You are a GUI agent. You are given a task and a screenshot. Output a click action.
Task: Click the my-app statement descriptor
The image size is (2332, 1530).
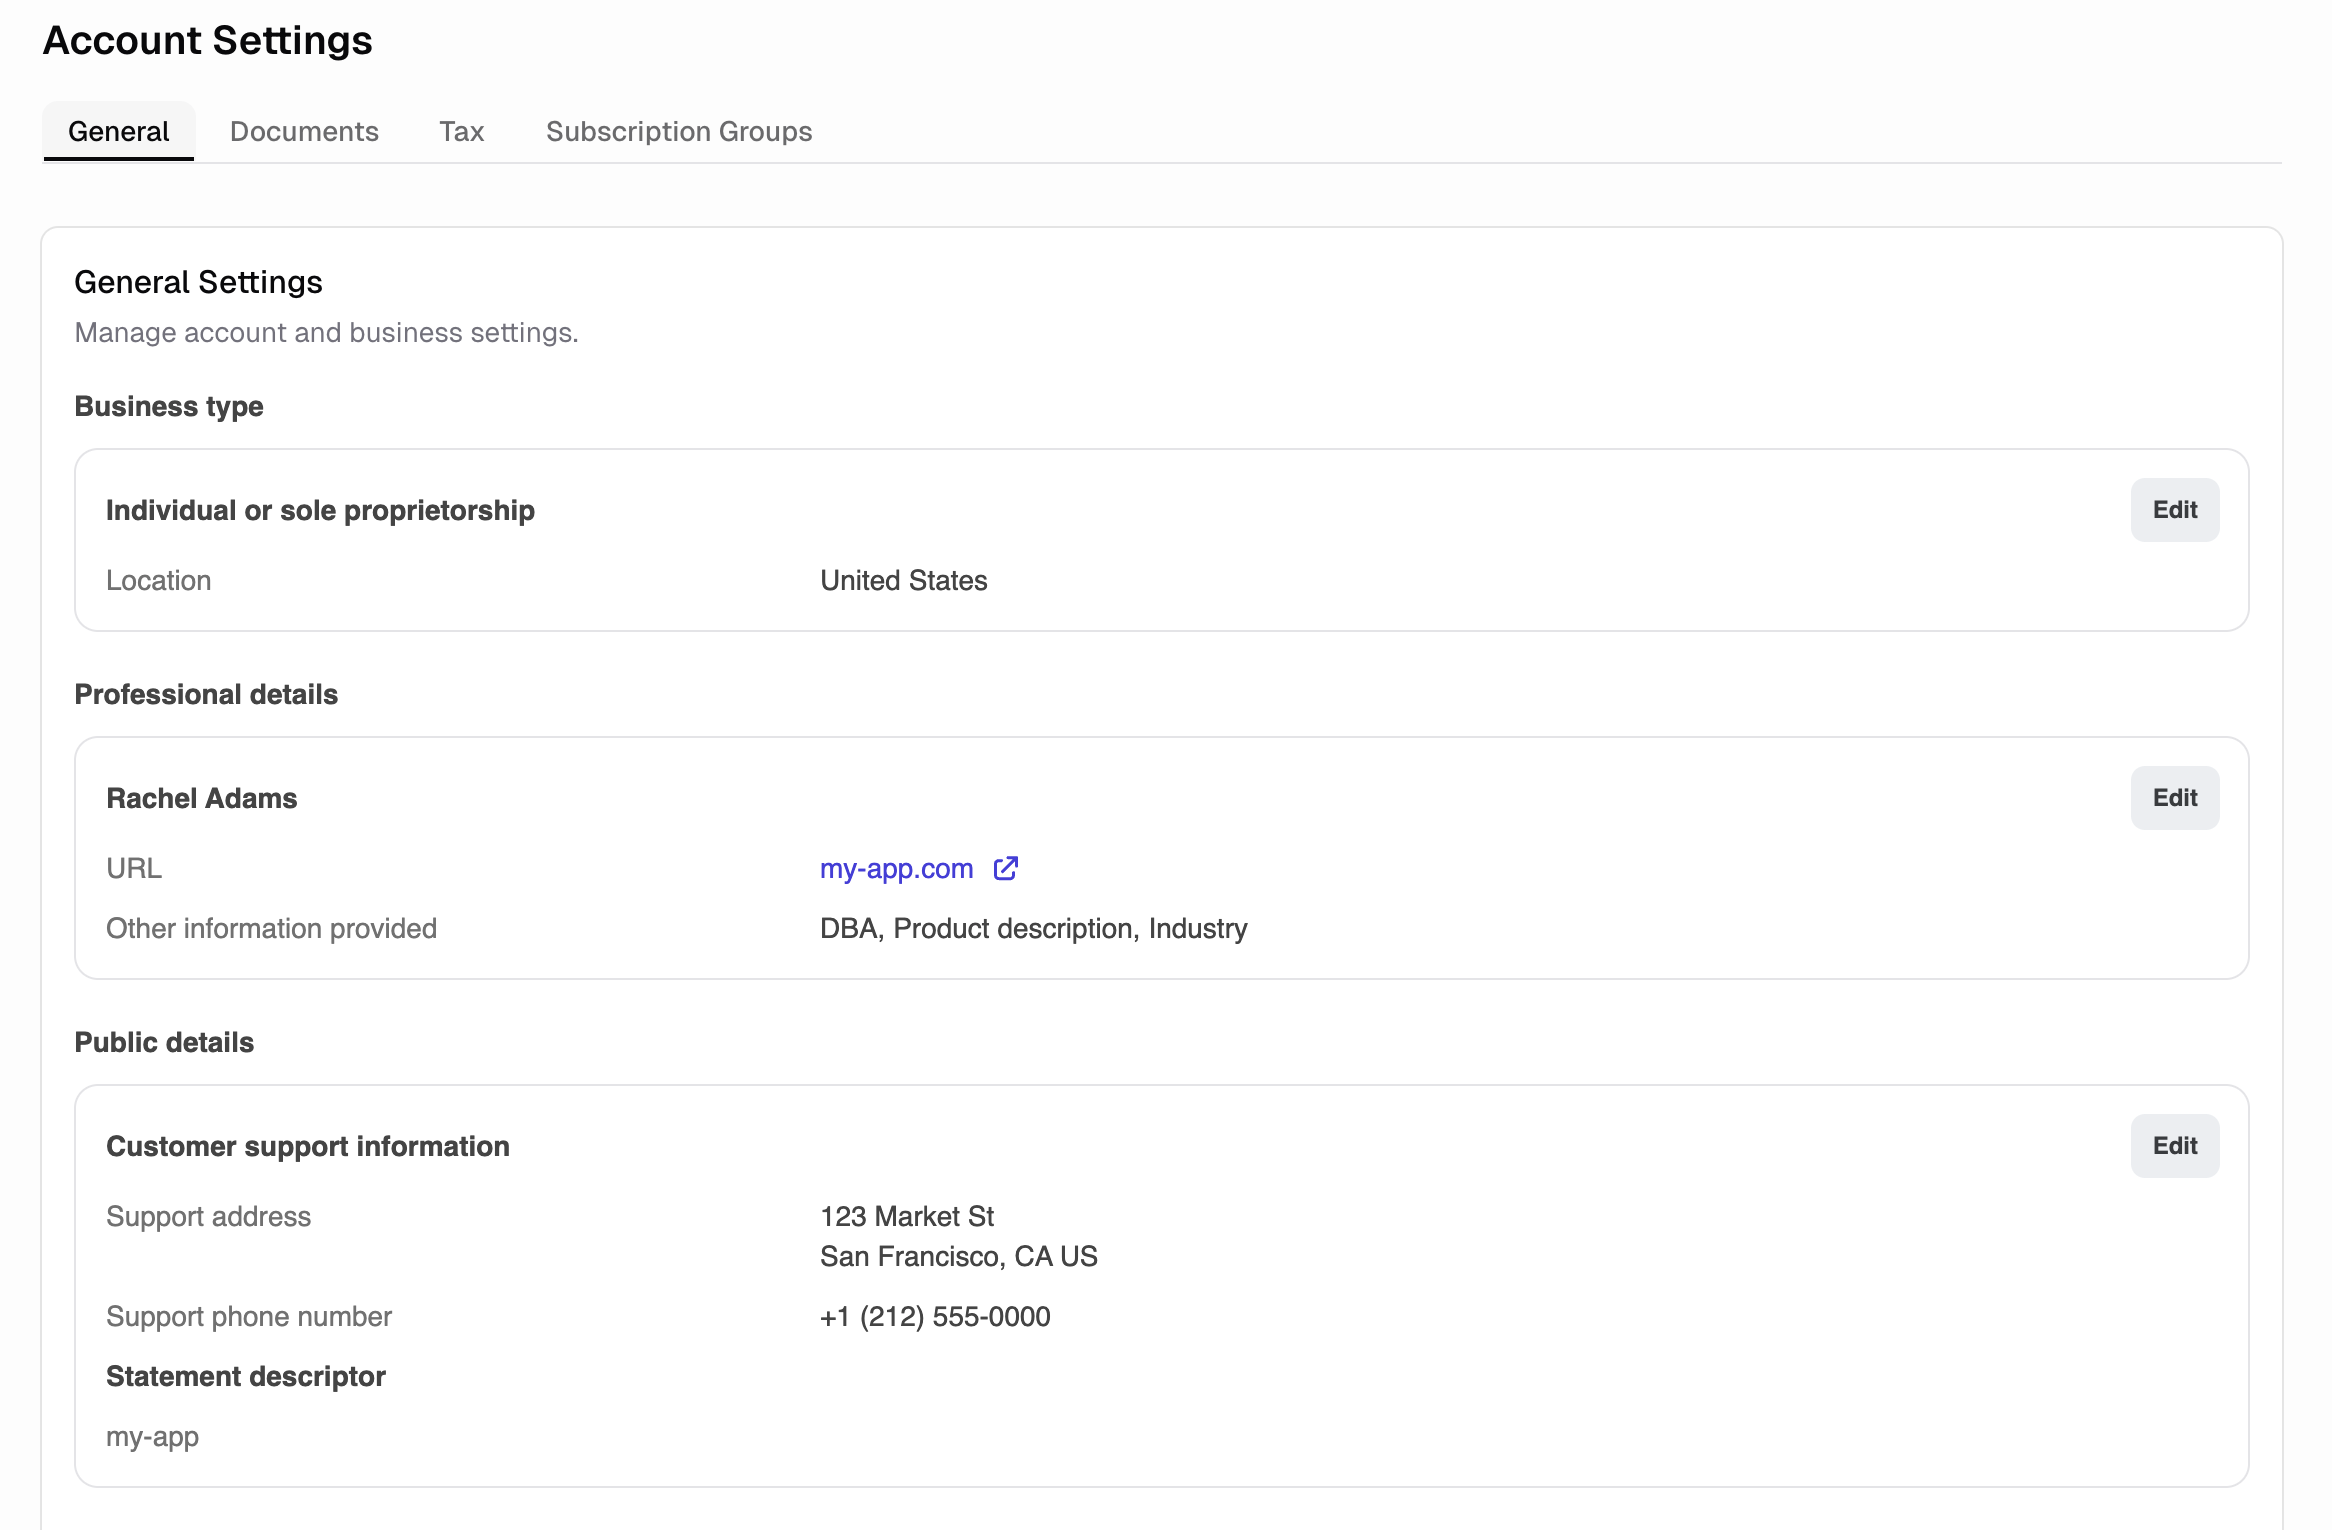tap(151, 1437)
